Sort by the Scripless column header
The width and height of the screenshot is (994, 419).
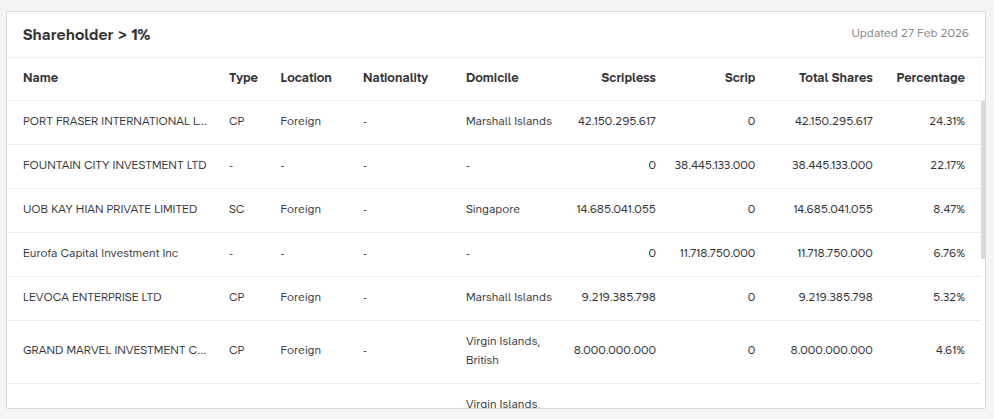point(628,78)
